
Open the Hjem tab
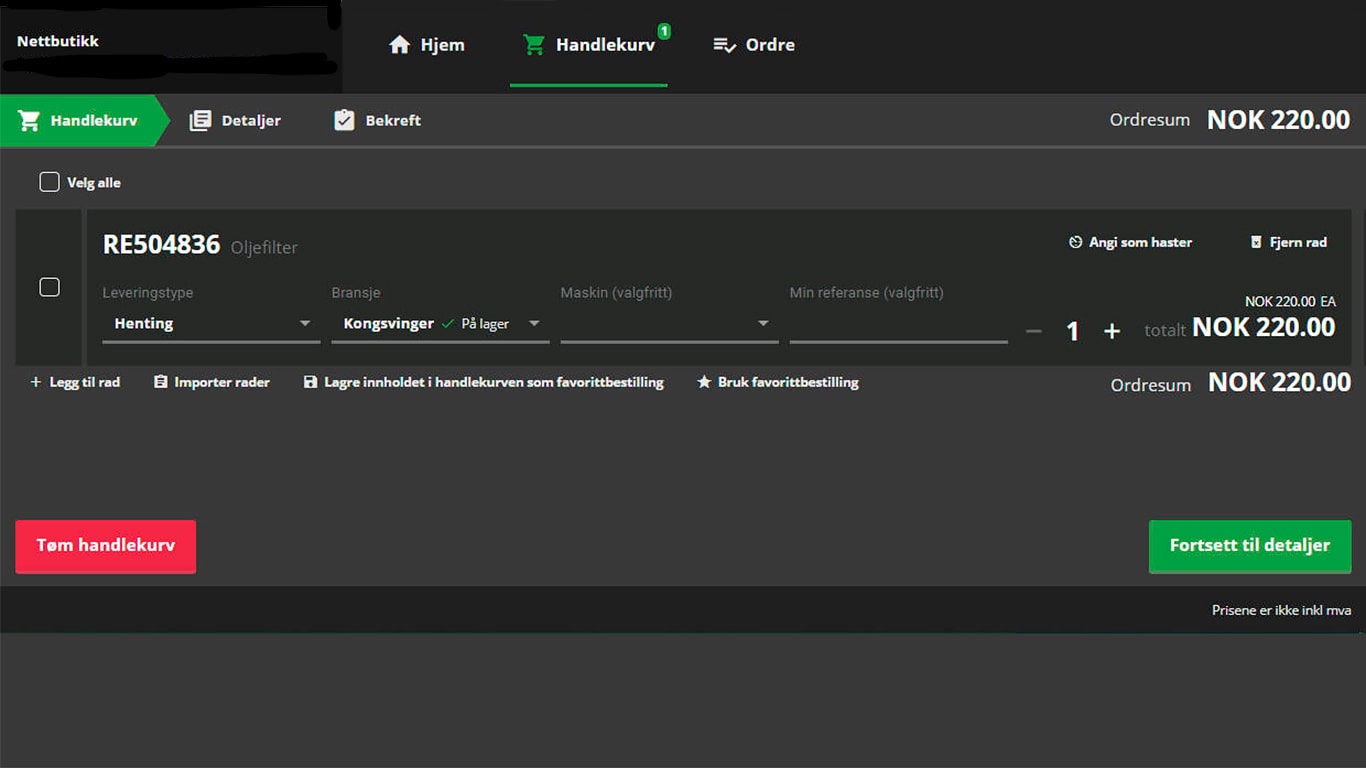coord(427,45)
